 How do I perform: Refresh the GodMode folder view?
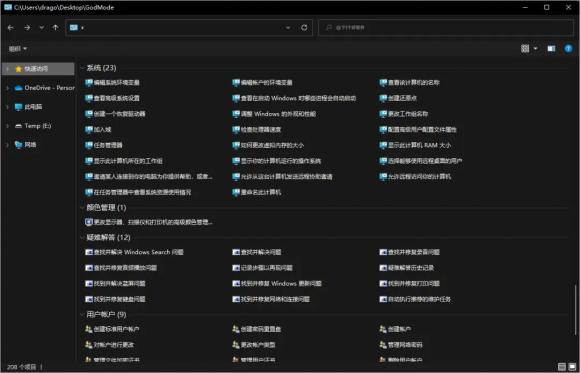(304, 28)
